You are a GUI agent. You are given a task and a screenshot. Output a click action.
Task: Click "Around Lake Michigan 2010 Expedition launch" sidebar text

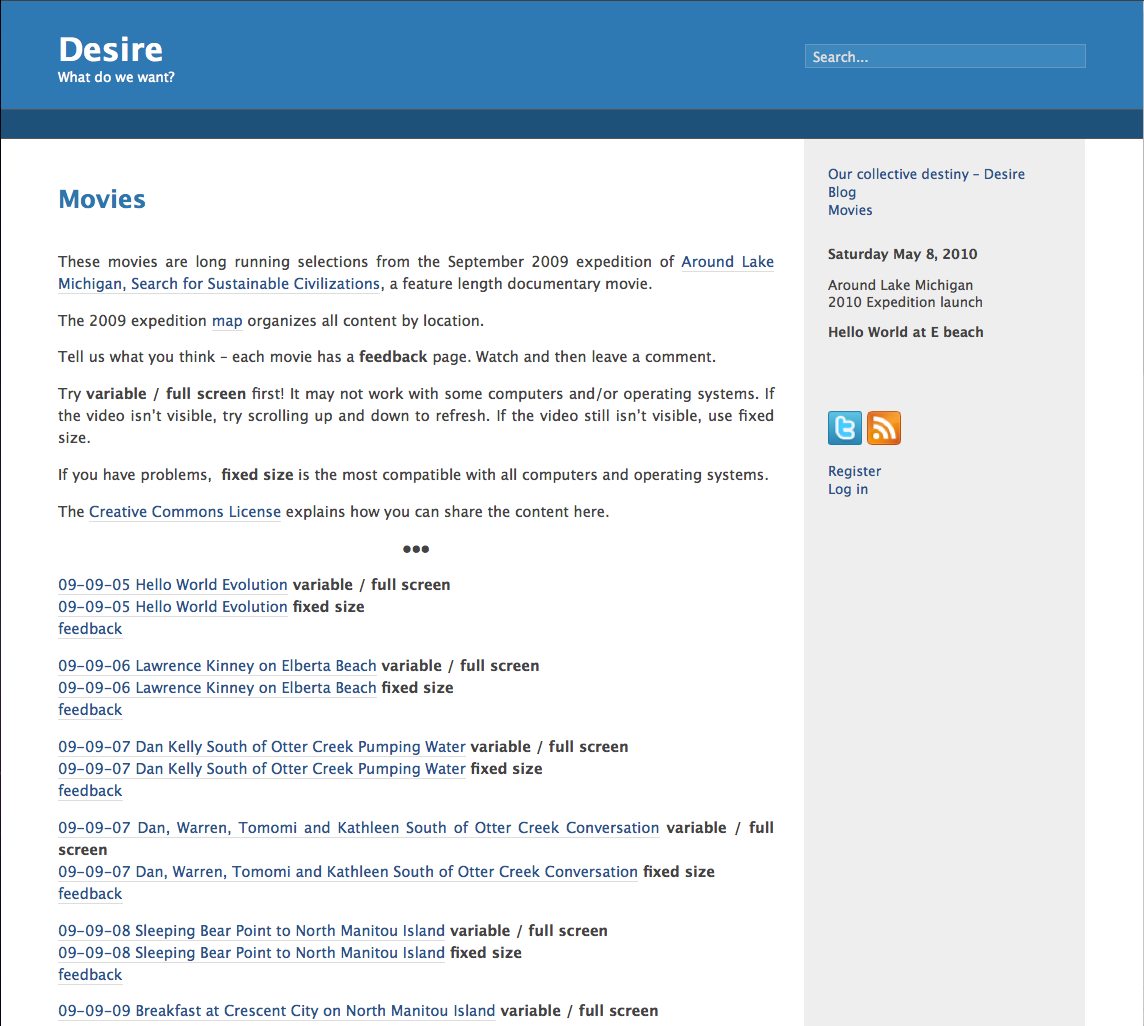(905, 293)
